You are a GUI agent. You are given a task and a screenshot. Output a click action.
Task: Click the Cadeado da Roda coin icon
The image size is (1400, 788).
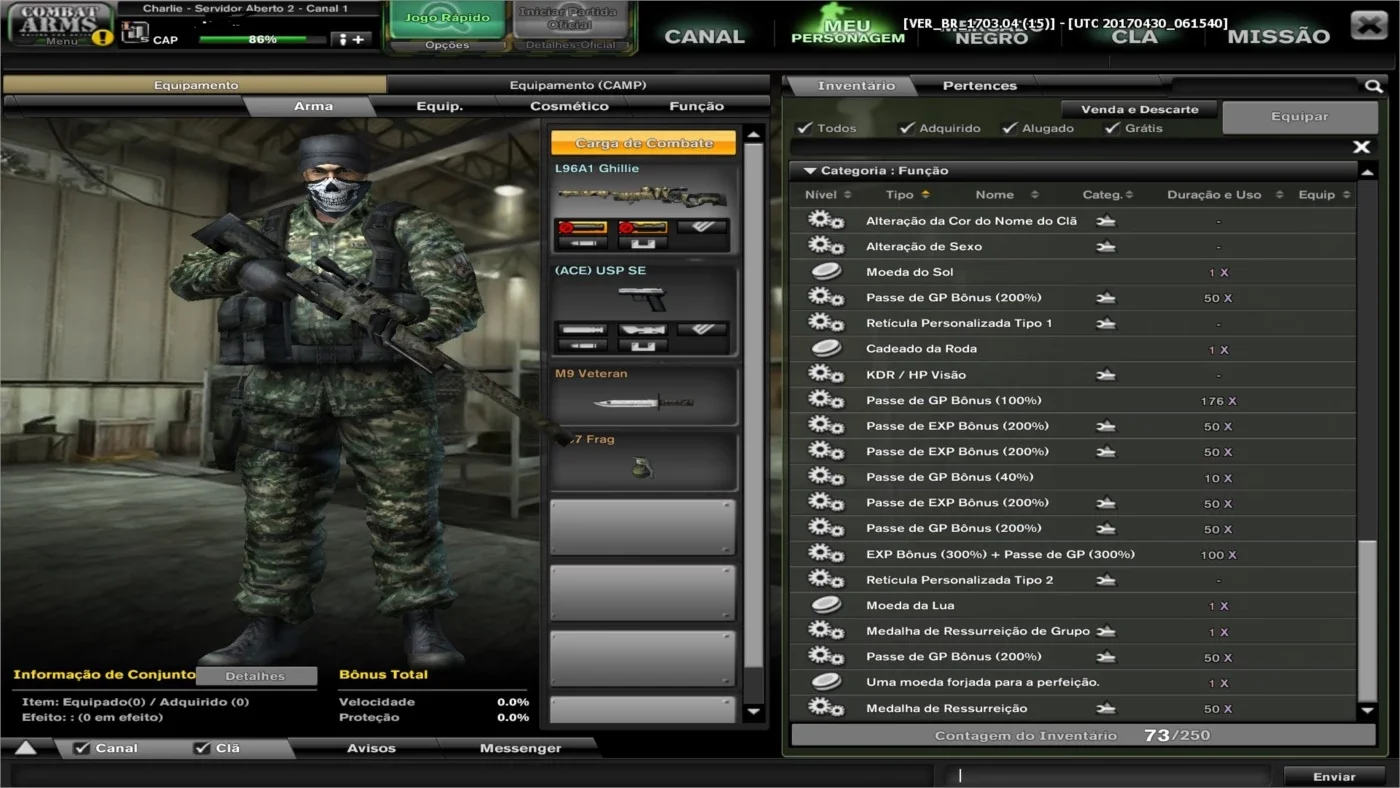[x=825, y=348]
